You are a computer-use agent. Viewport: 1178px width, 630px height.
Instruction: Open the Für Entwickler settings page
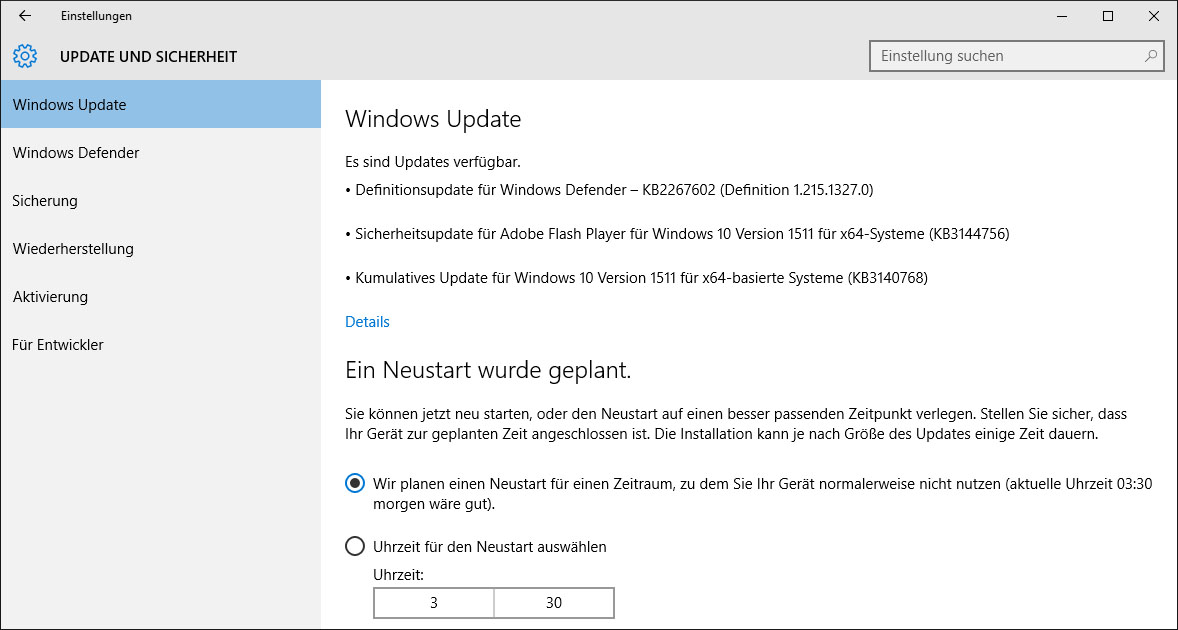[x=57, y=344]
